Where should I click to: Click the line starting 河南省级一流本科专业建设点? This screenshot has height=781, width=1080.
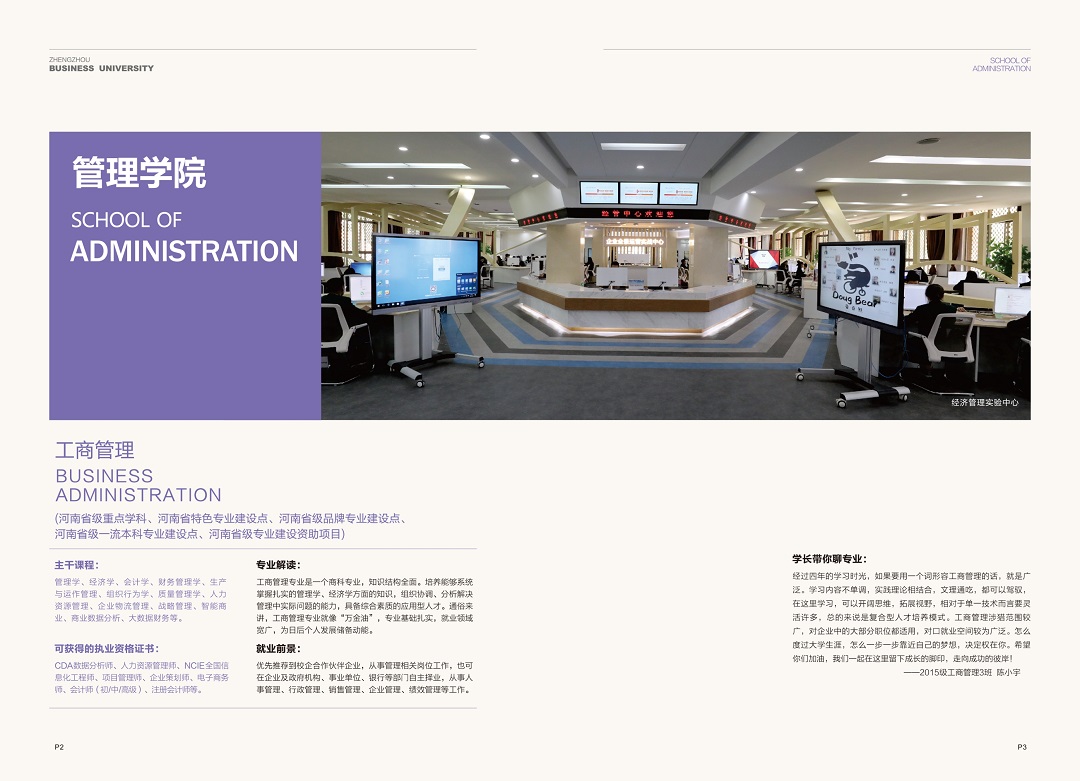pyautogui.click(x=200, y=534)
